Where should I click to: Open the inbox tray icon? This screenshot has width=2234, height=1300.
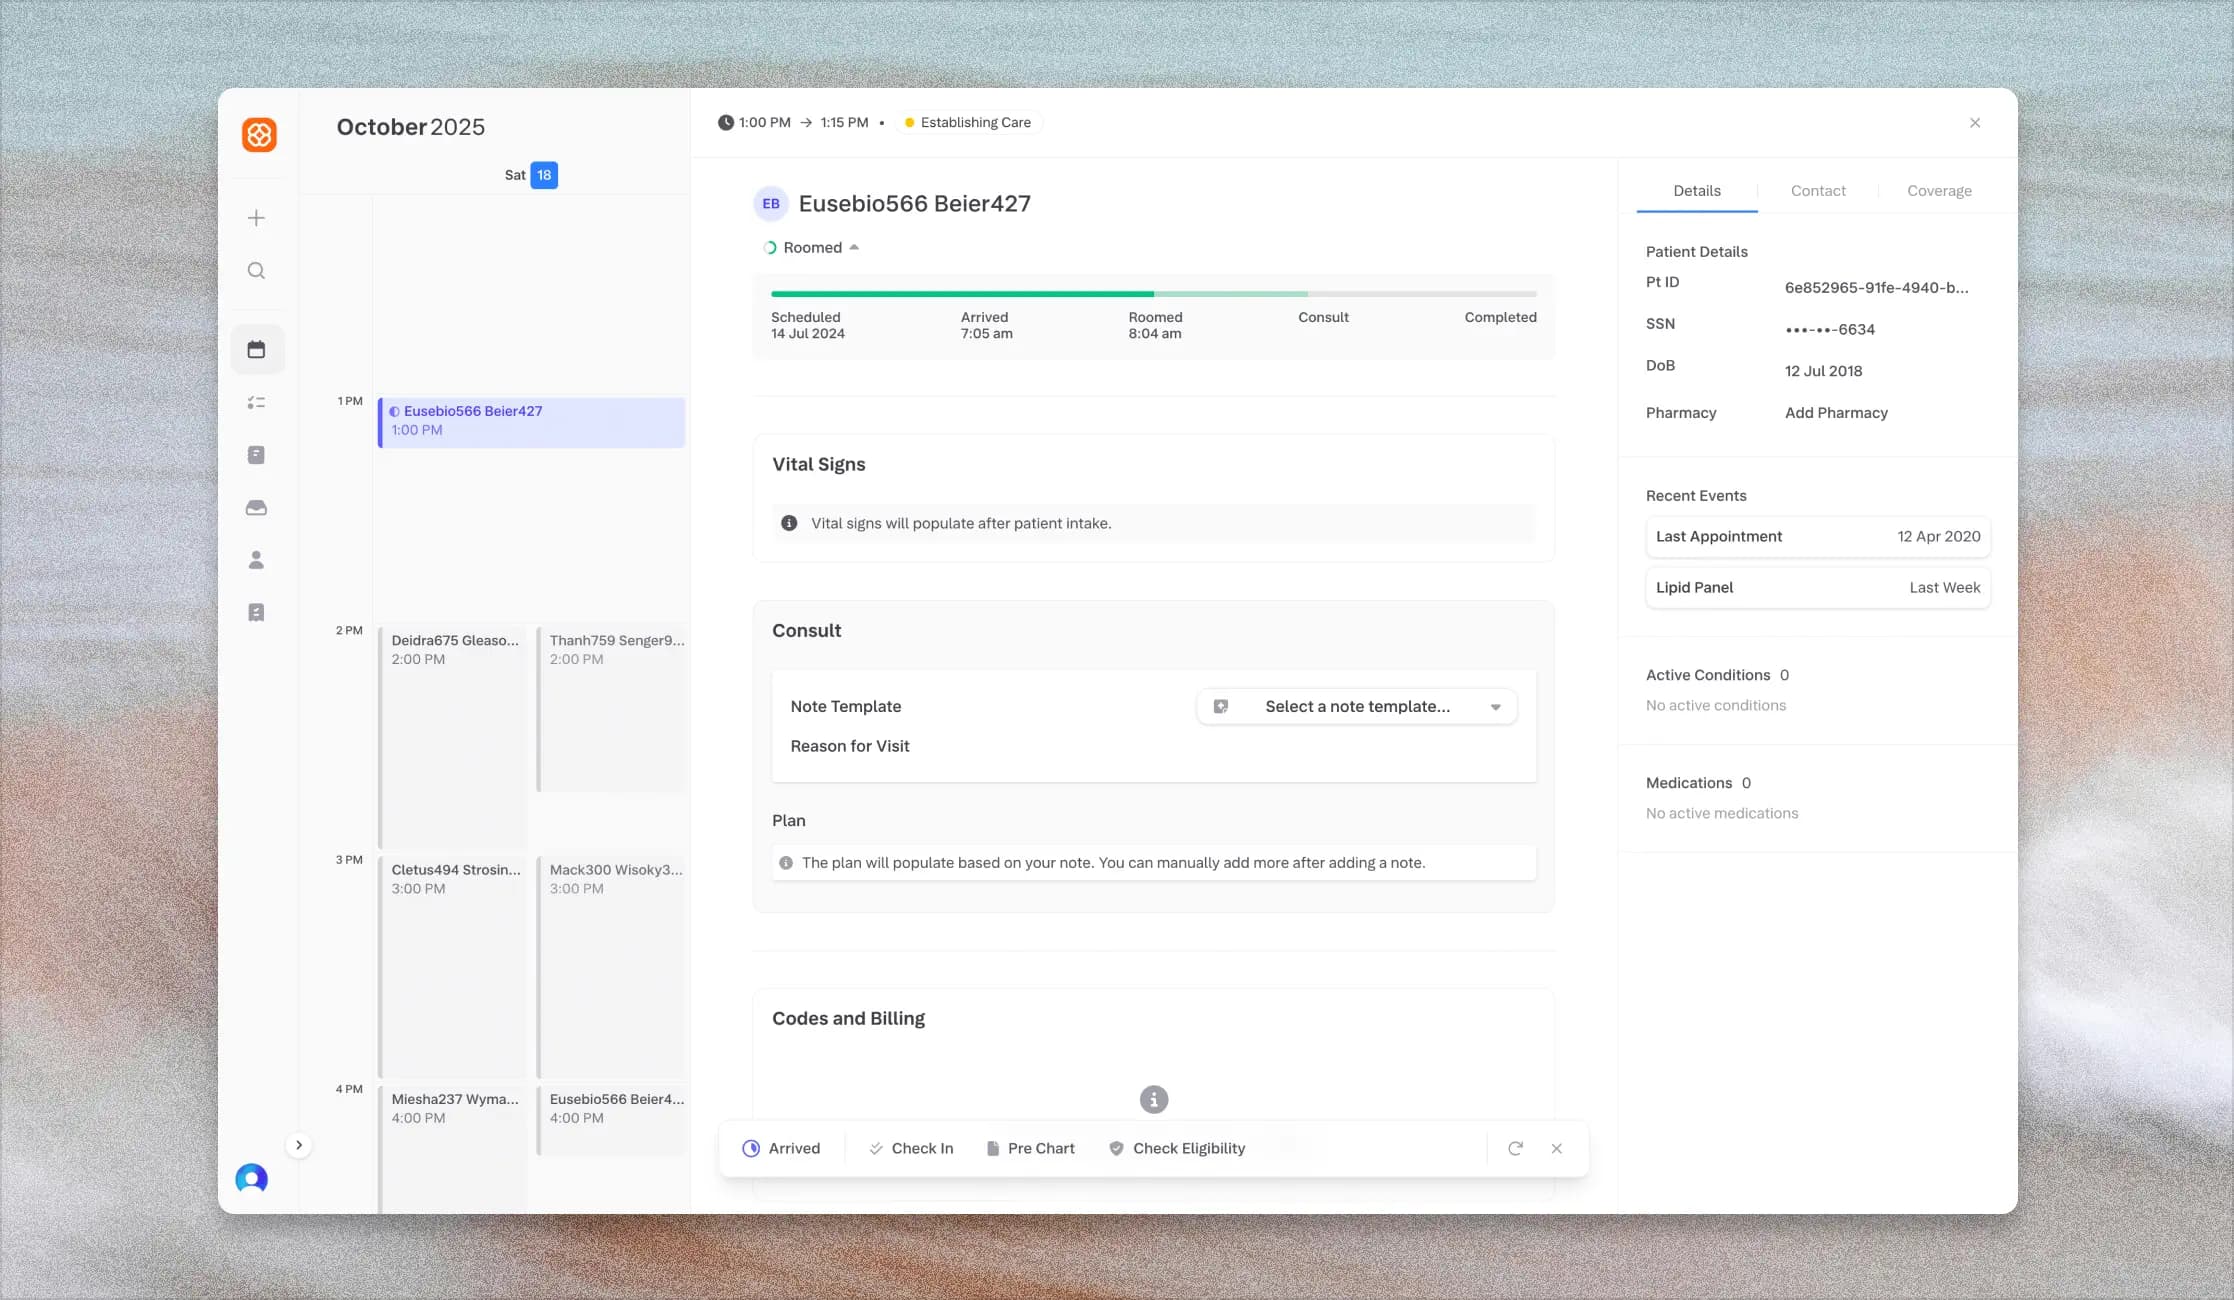click(256, 508)
